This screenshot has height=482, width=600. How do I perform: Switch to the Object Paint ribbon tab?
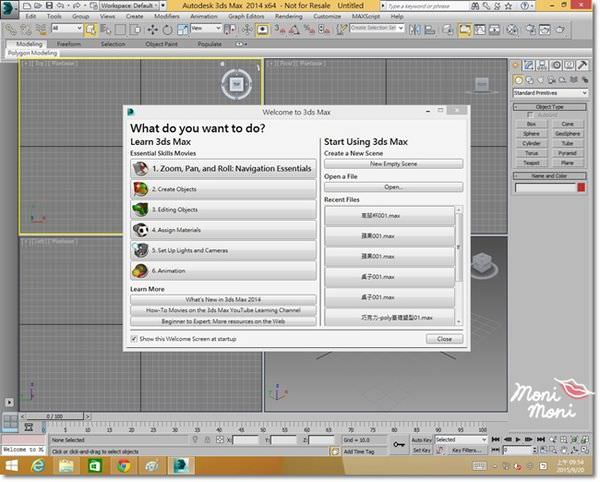pos(160,44)
